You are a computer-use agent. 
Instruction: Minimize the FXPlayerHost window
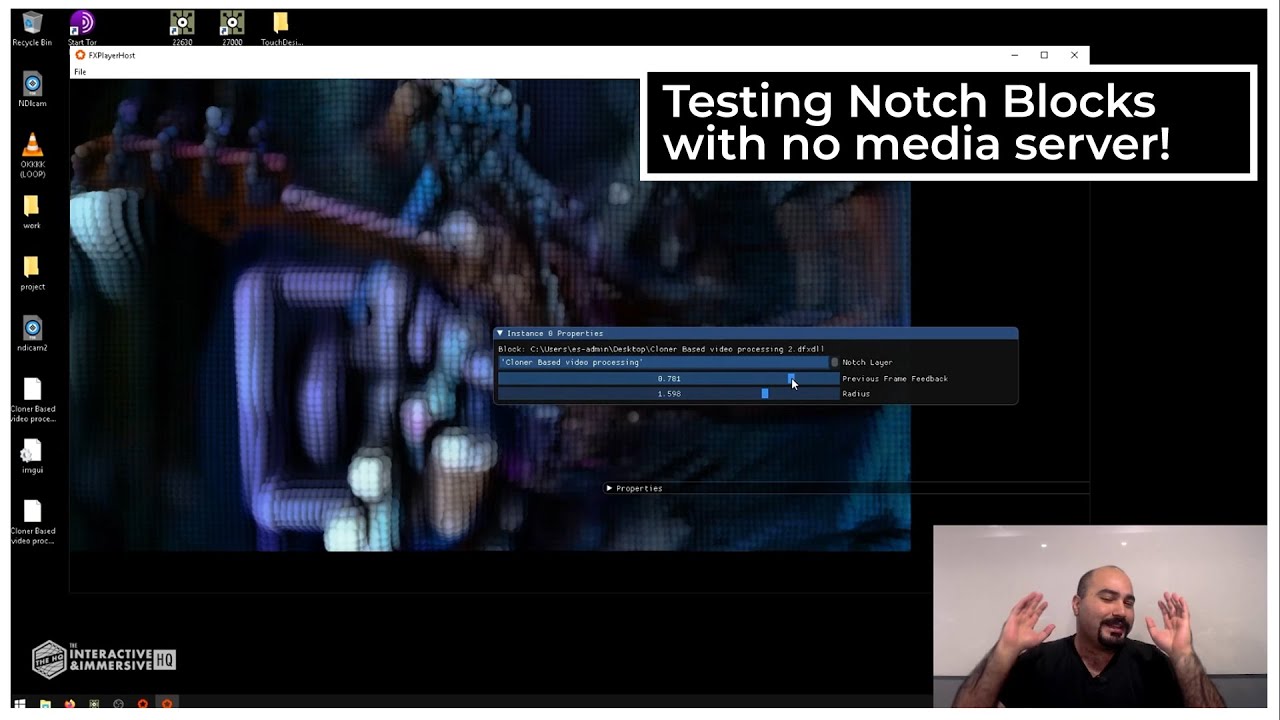click(x=1014, y=55)
